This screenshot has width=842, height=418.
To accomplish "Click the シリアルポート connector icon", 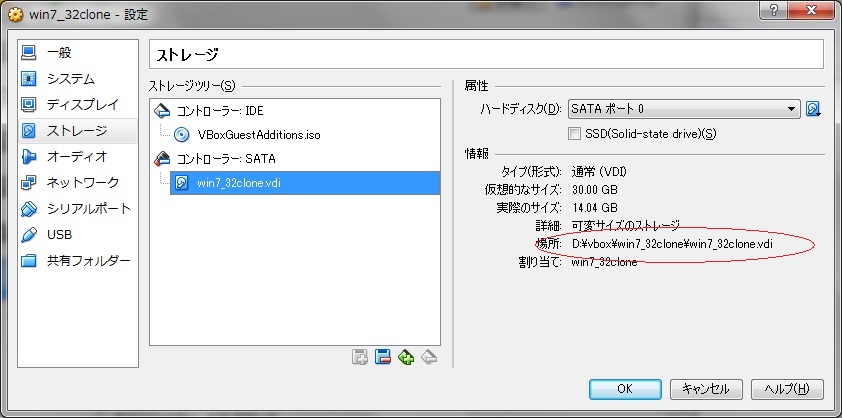I will tap(28, 208).
